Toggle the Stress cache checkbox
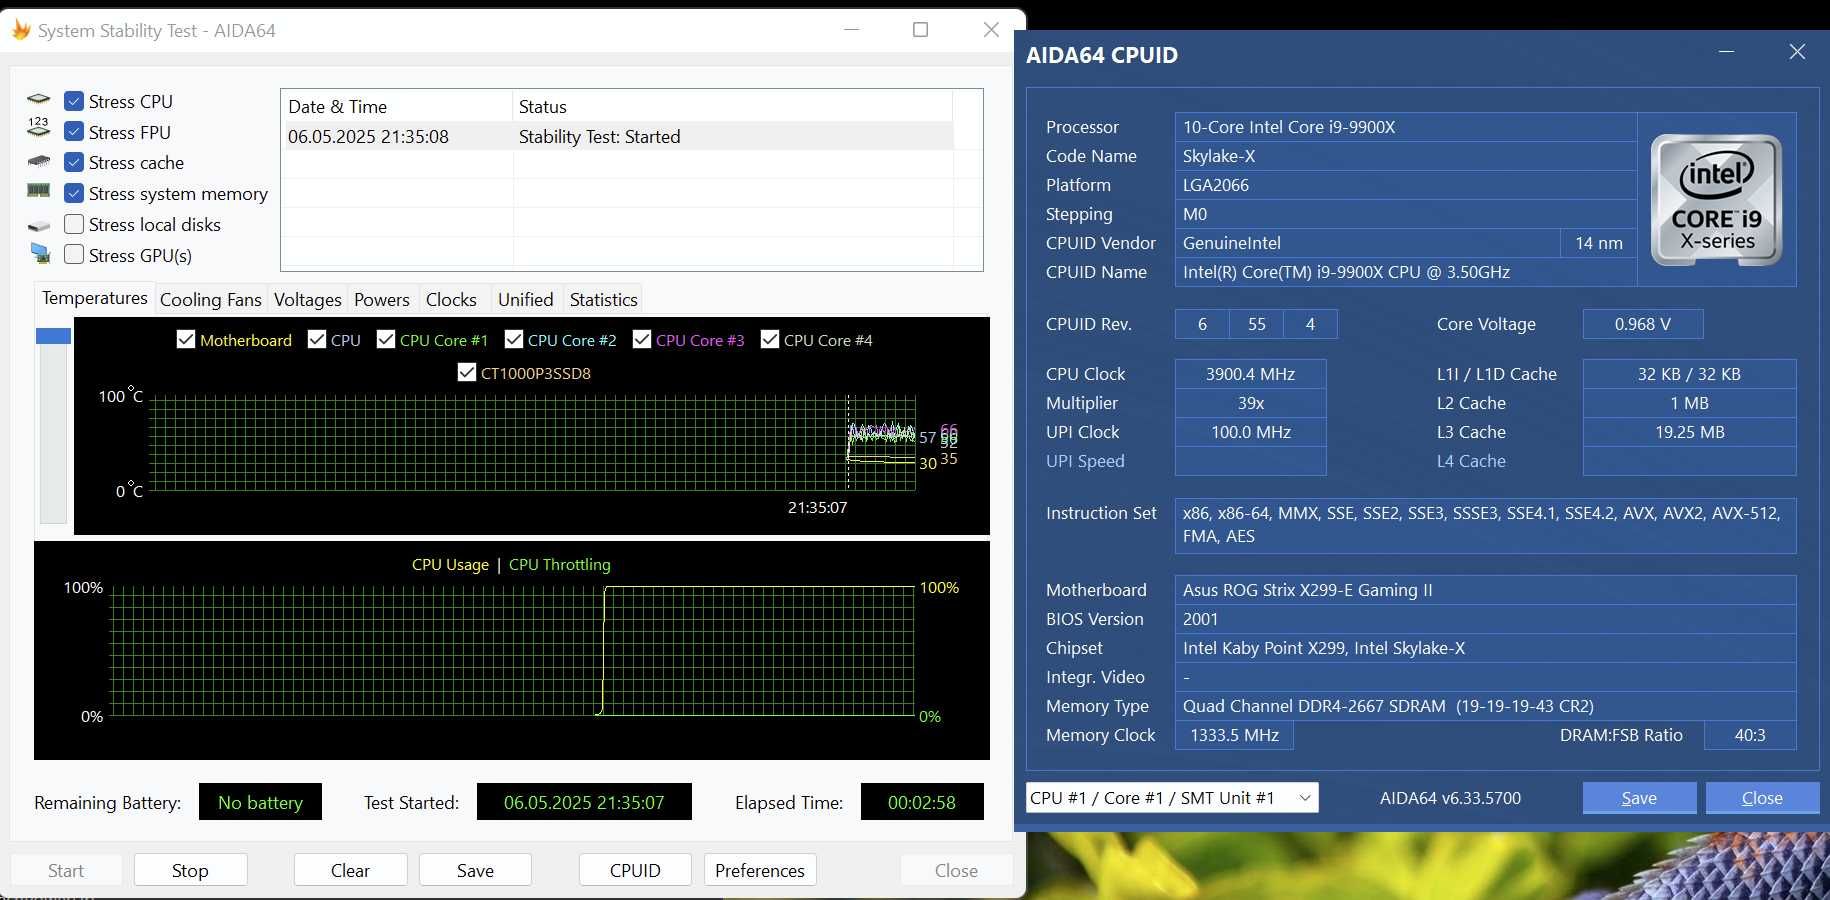This screenshot has width=1830, height=900. pos(74,162)
